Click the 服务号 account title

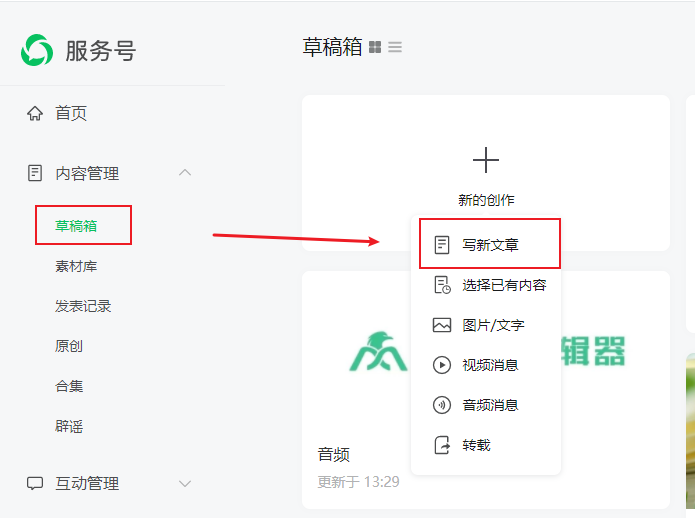point(101,51)
